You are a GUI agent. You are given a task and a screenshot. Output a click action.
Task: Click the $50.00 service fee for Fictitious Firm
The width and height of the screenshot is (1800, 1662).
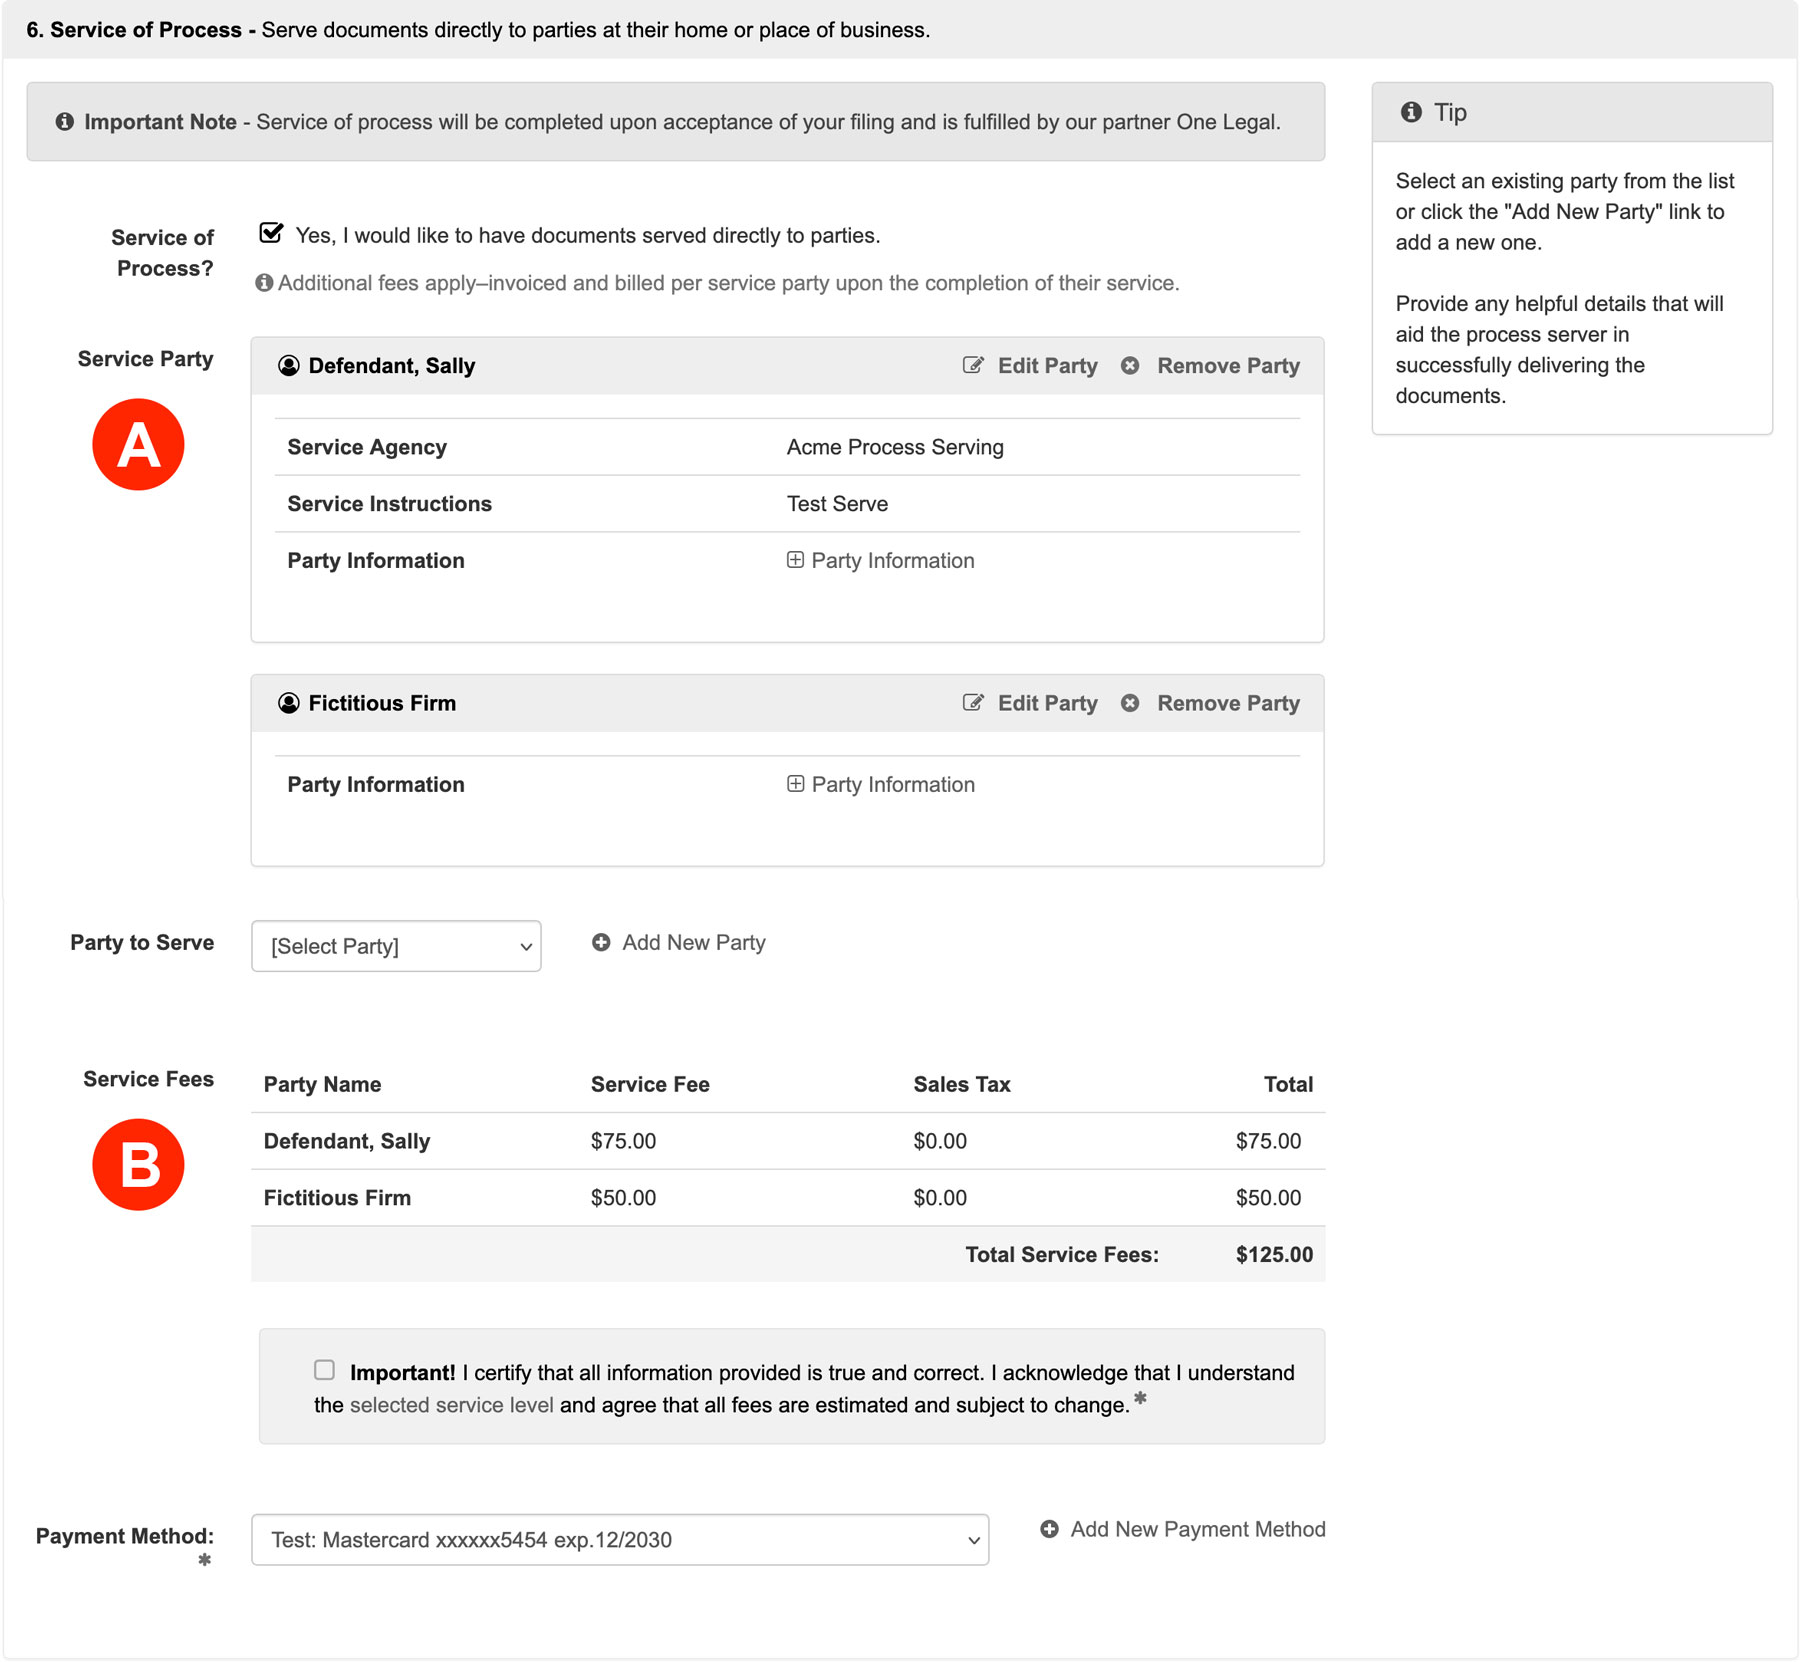(x=623, y=1198)
